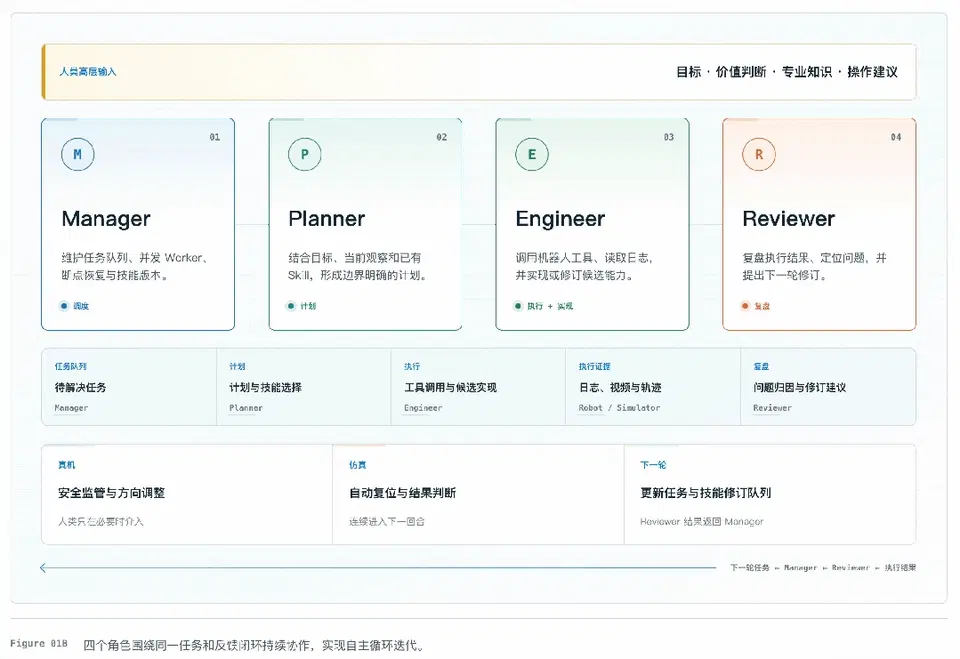Screen dimensions: 960x659
Task: Click the Figure 01B label
Action: coord(39,644)
